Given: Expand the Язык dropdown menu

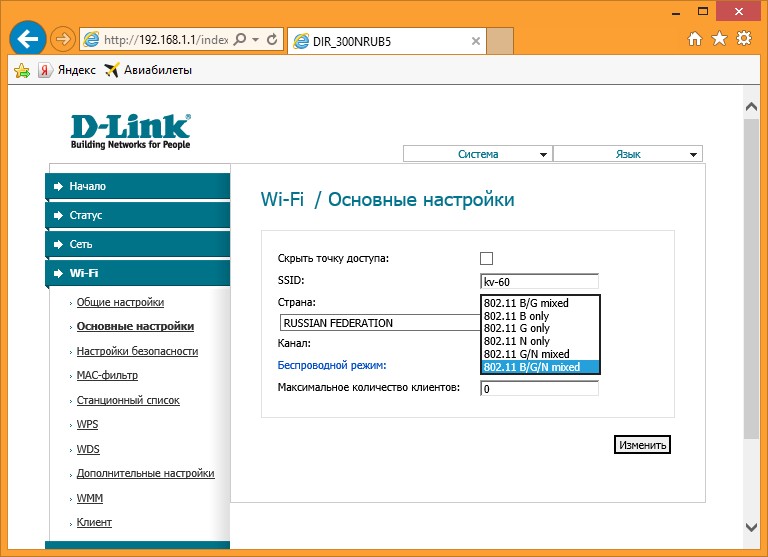Looking at the screenshot, I should [x=628, y=154].
